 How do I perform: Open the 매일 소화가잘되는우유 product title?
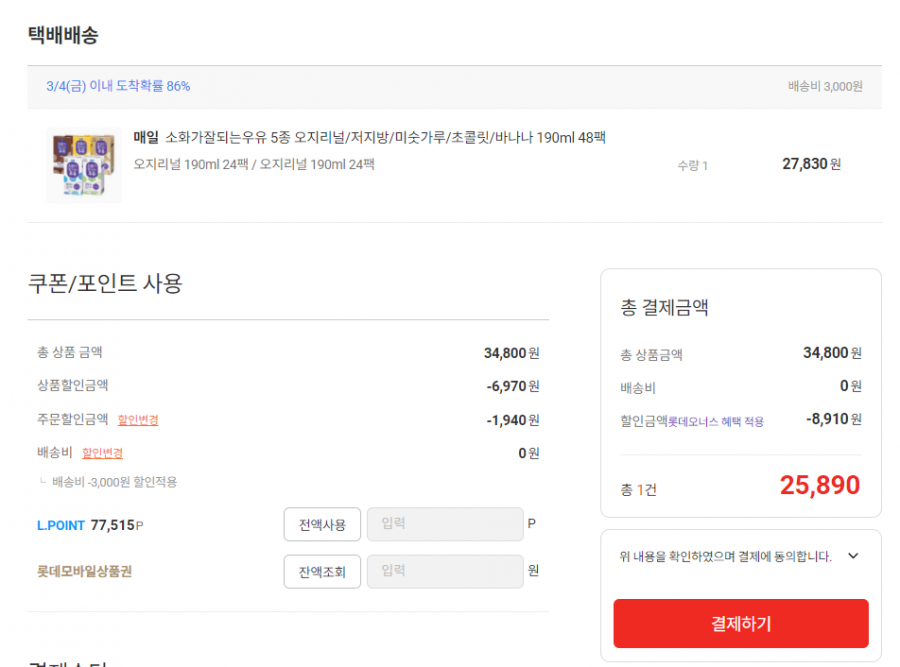[x=369, y=137]
